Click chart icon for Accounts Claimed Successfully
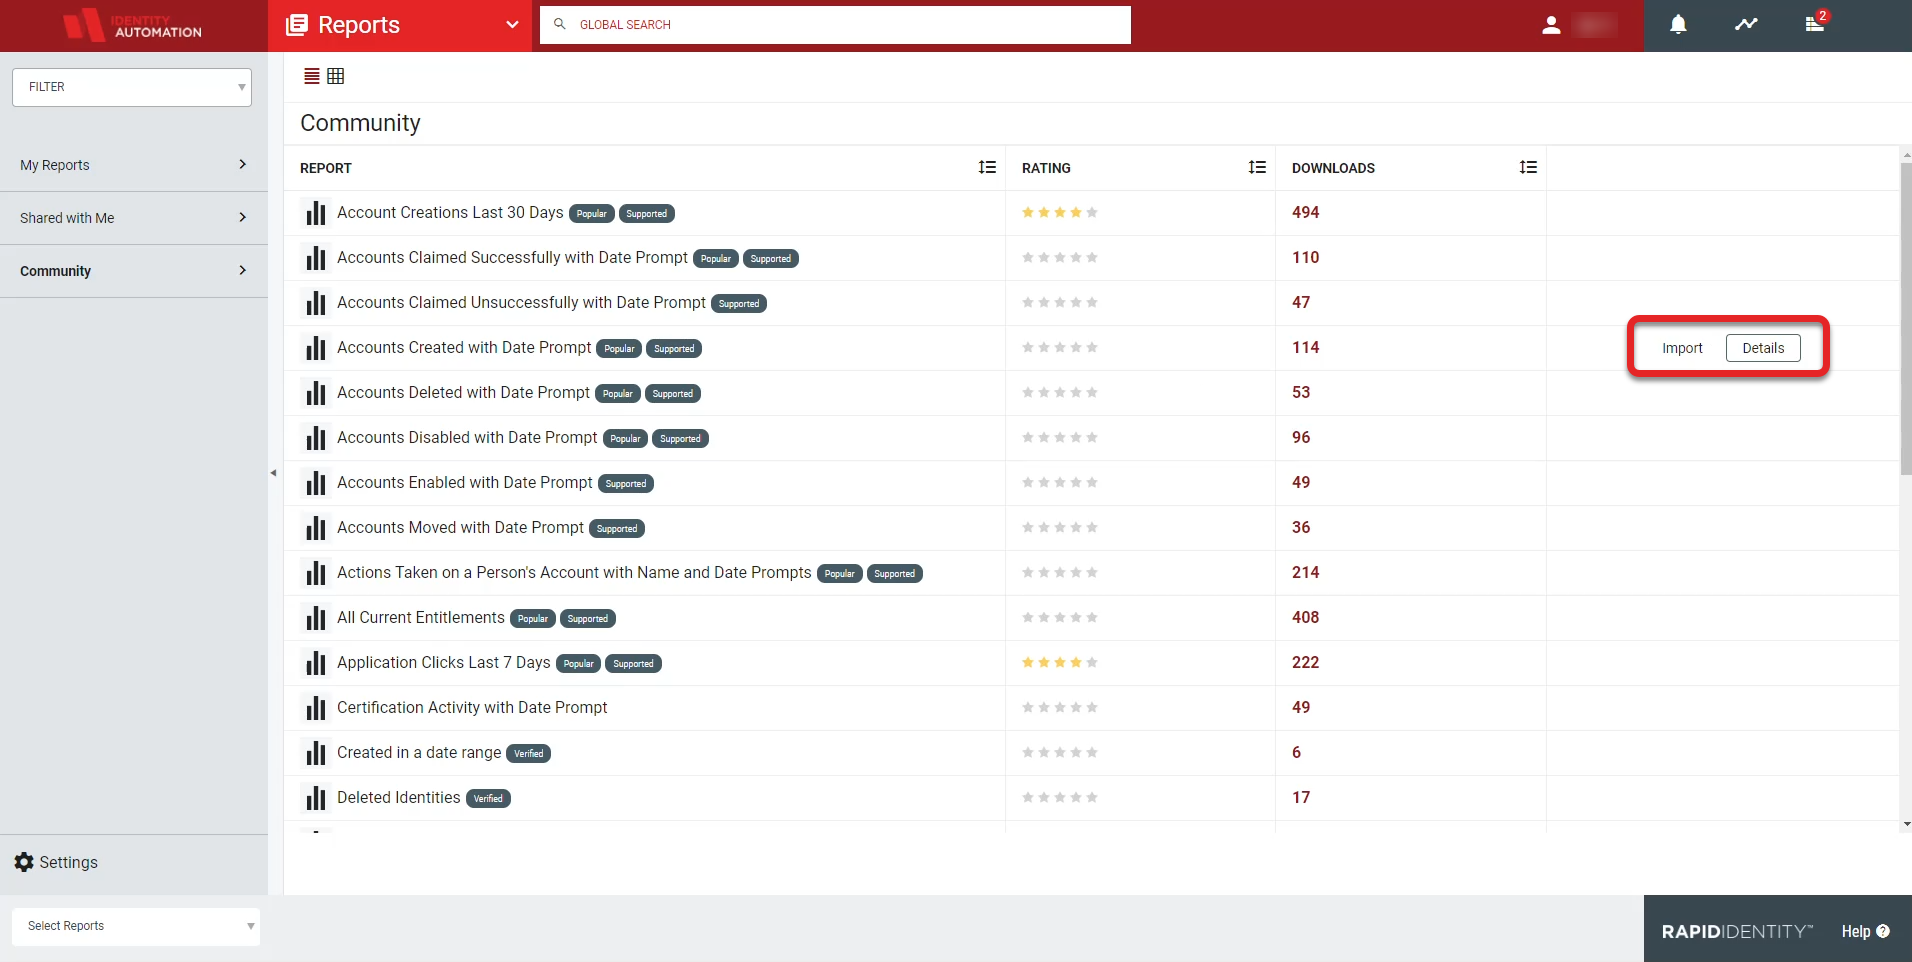The image size is (1912, 962). 316,258
